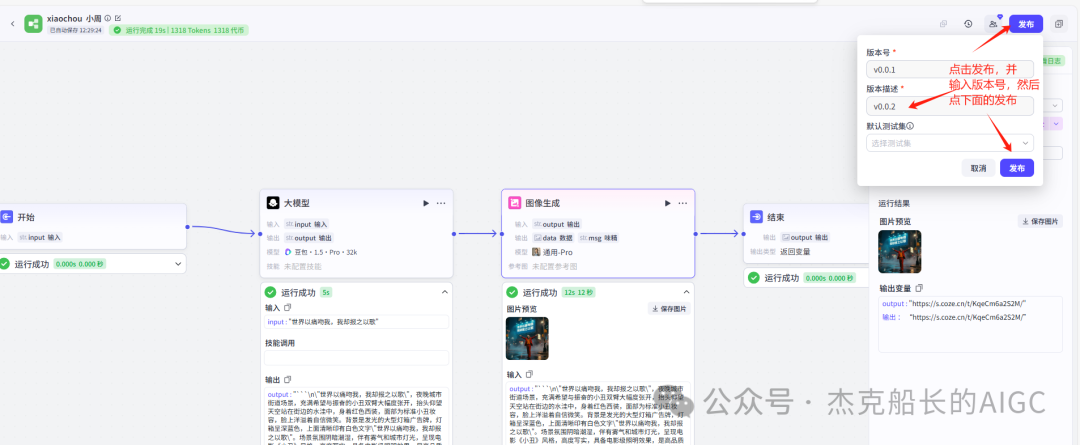Go back with the left arrow

pos(12,23)
